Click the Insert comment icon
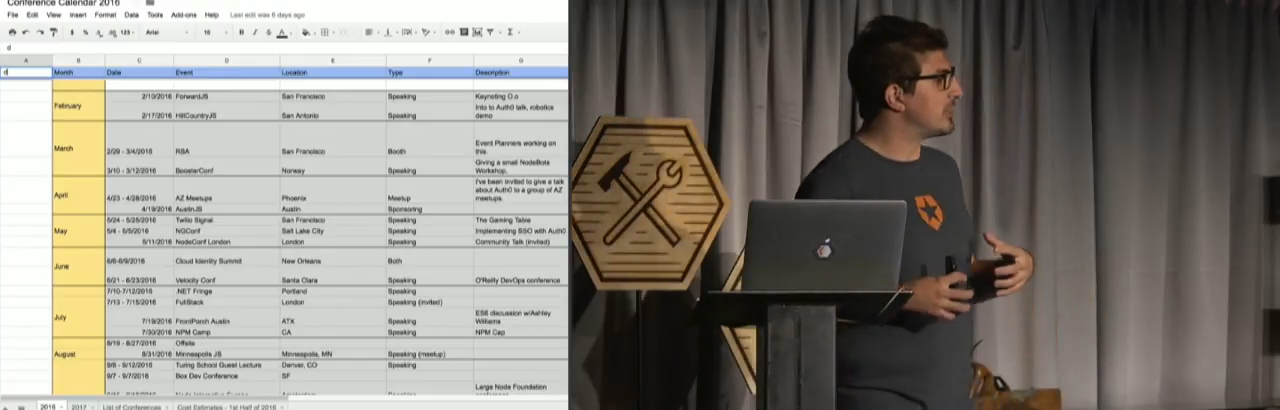 463,33
